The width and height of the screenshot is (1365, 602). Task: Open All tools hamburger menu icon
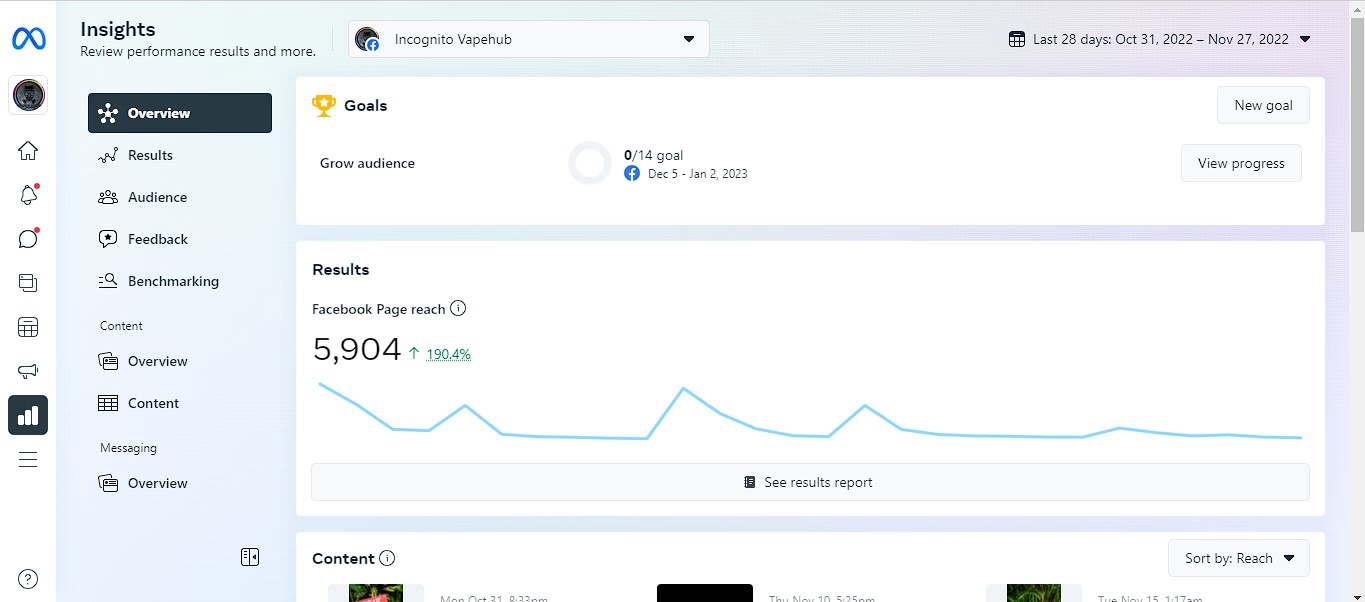coord(28,459)
